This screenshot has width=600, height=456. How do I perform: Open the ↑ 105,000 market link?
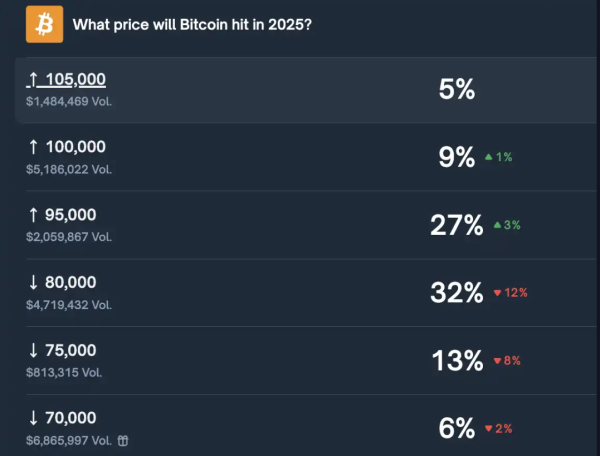pos(66,79)
